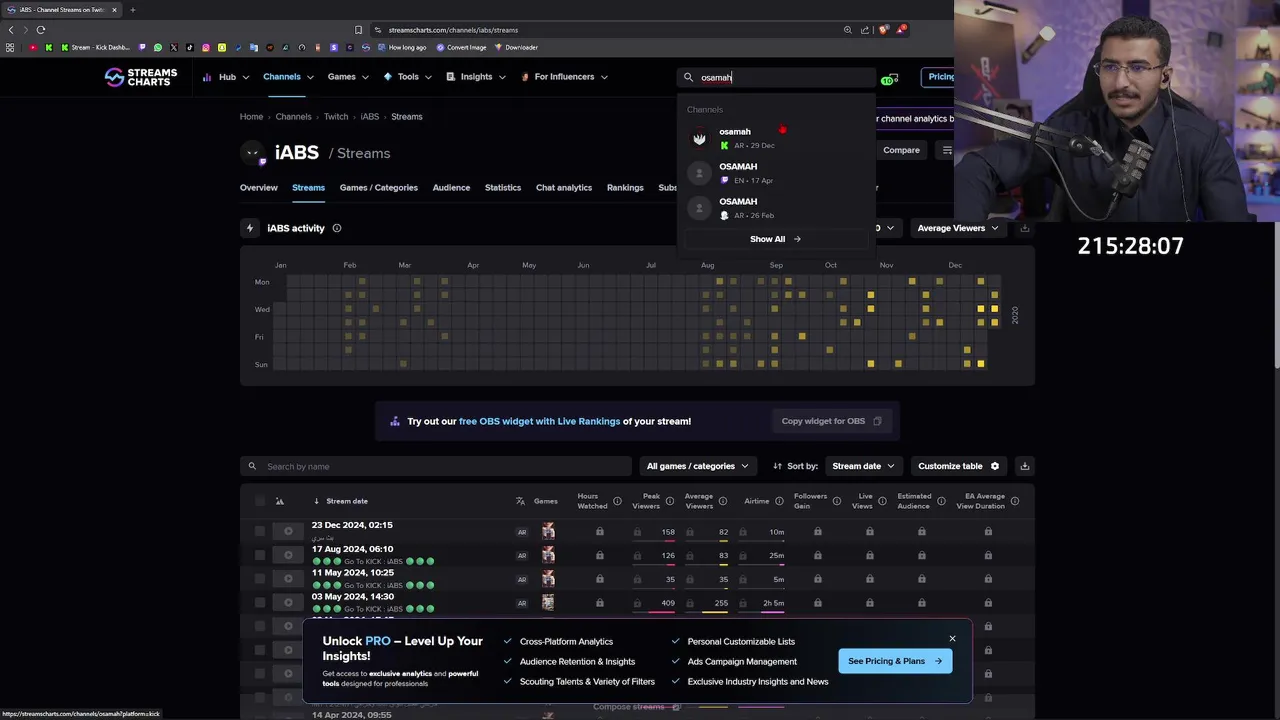Close the Unlock PRO banner
1280x720 pixels.
pyautogui.click(x=952, y=638)
